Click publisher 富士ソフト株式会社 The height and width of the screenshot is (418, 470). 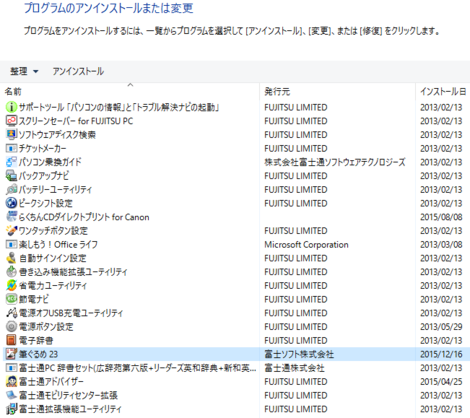pyautogui.click(x=299, y=354)
